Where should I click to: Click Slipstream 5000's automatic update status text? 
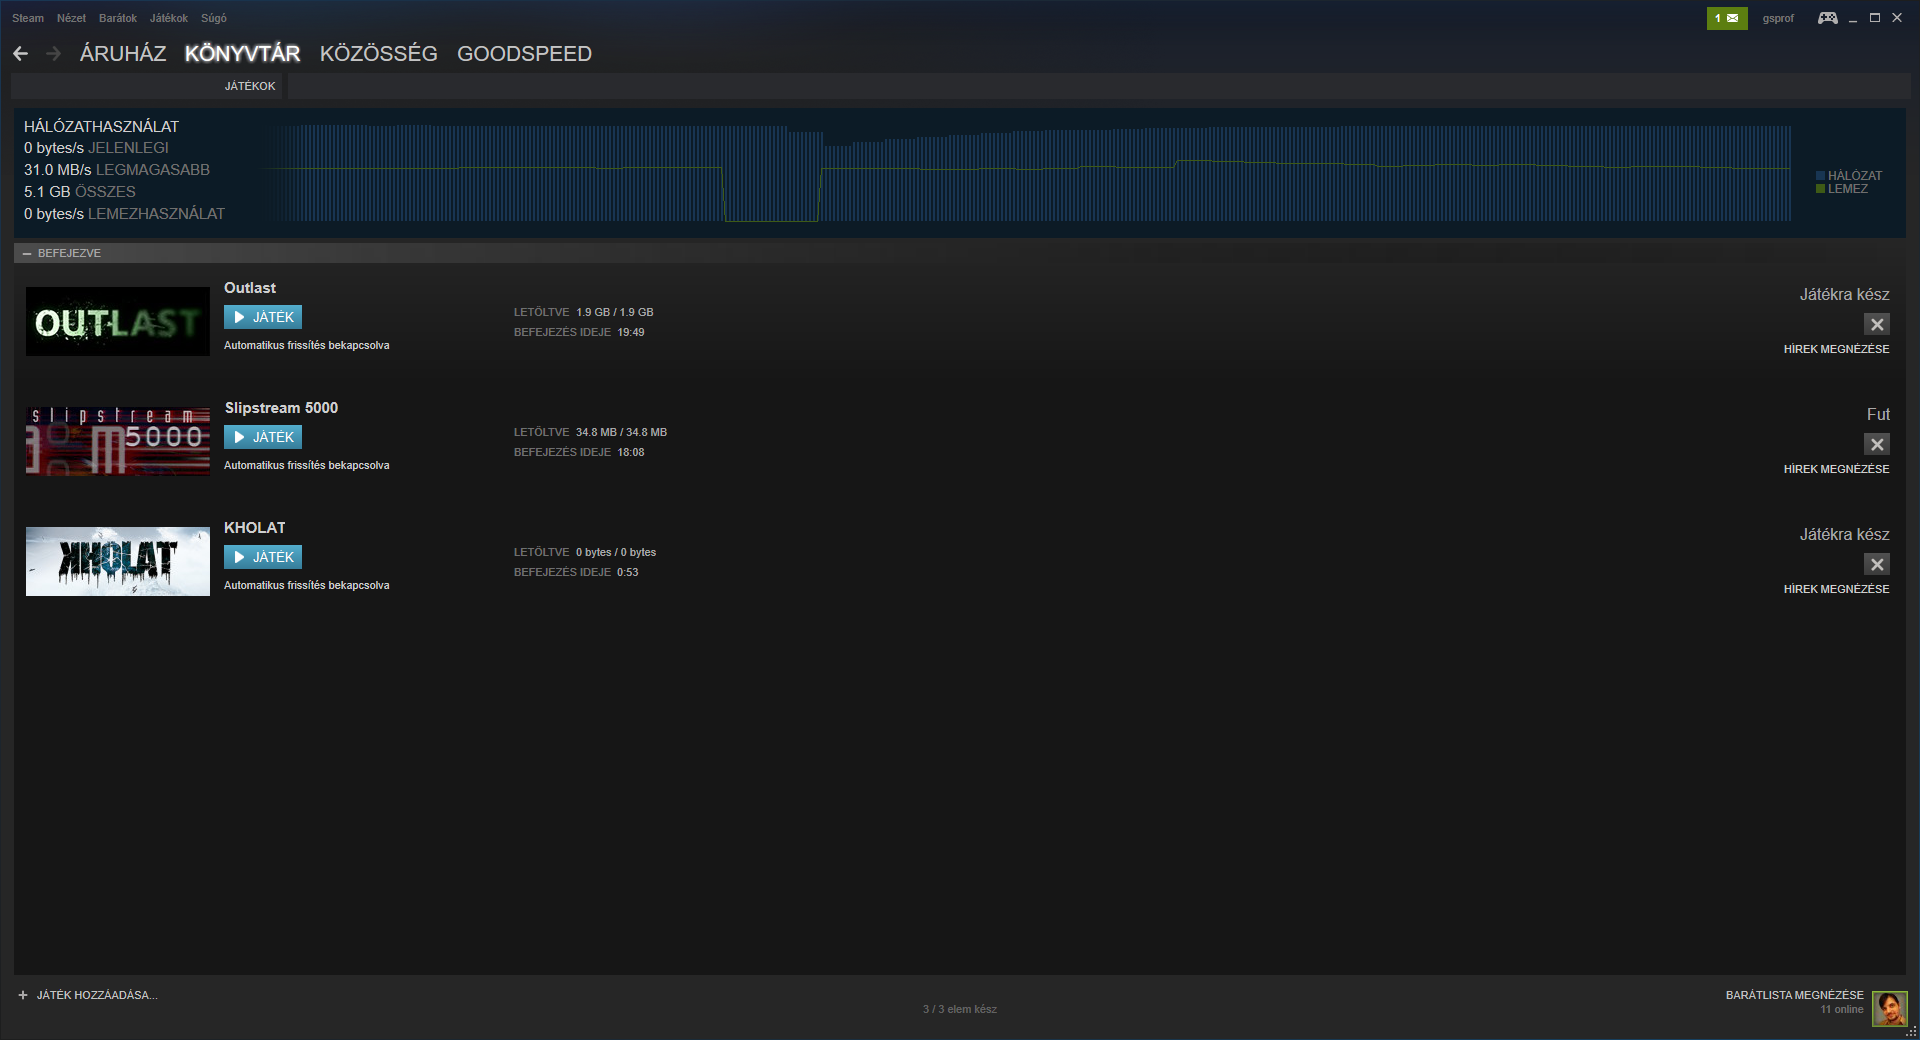pyautogui.click(x=306, y=465)
